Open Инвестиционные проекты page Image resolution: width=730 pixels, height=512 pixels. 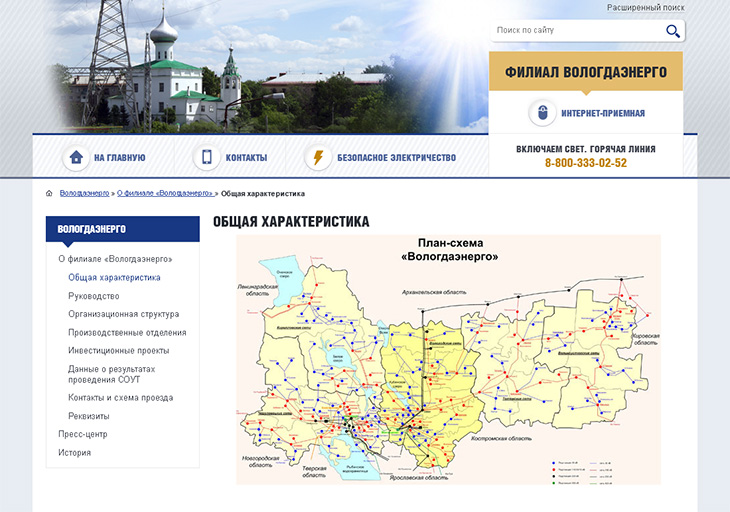coord(119,350)
